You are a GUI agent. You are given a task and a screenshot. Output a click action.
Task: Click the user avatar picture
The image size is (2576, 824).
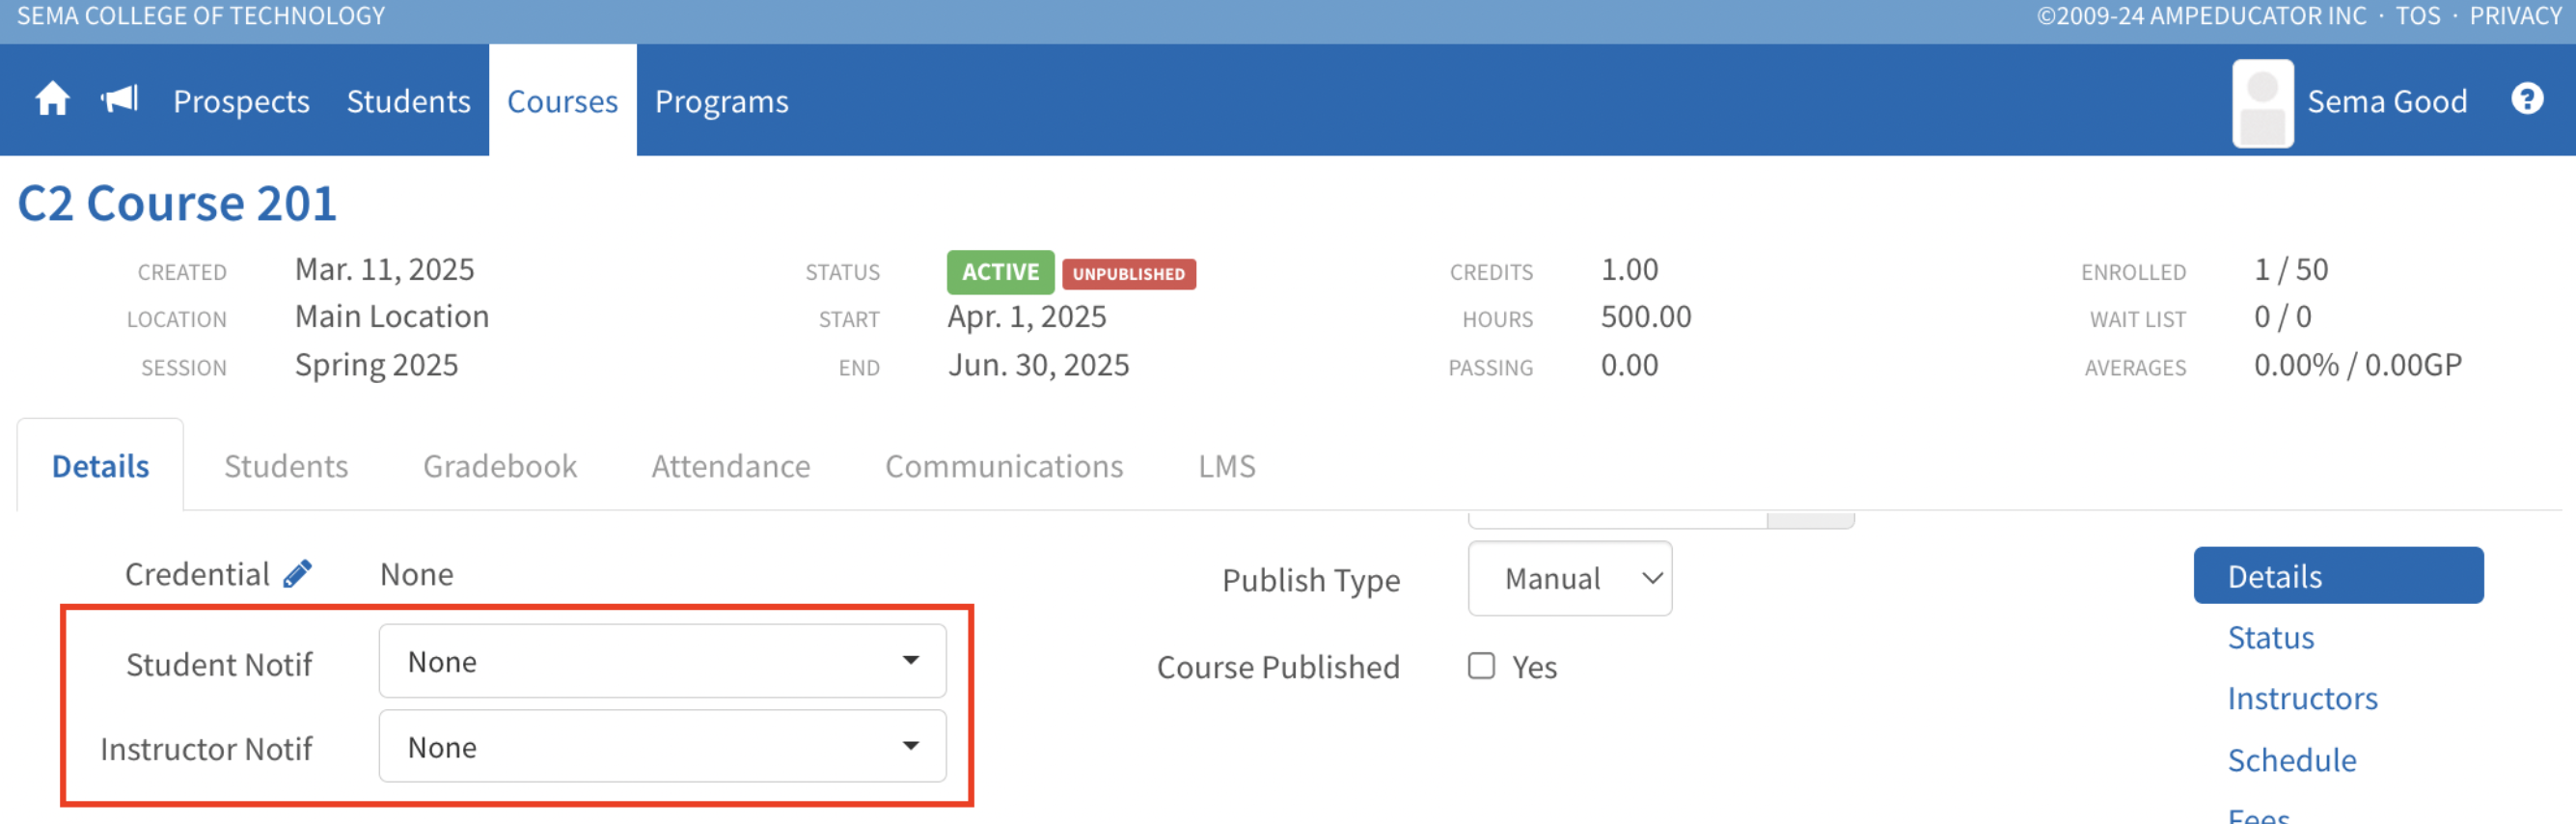(x=2262, y=103)
